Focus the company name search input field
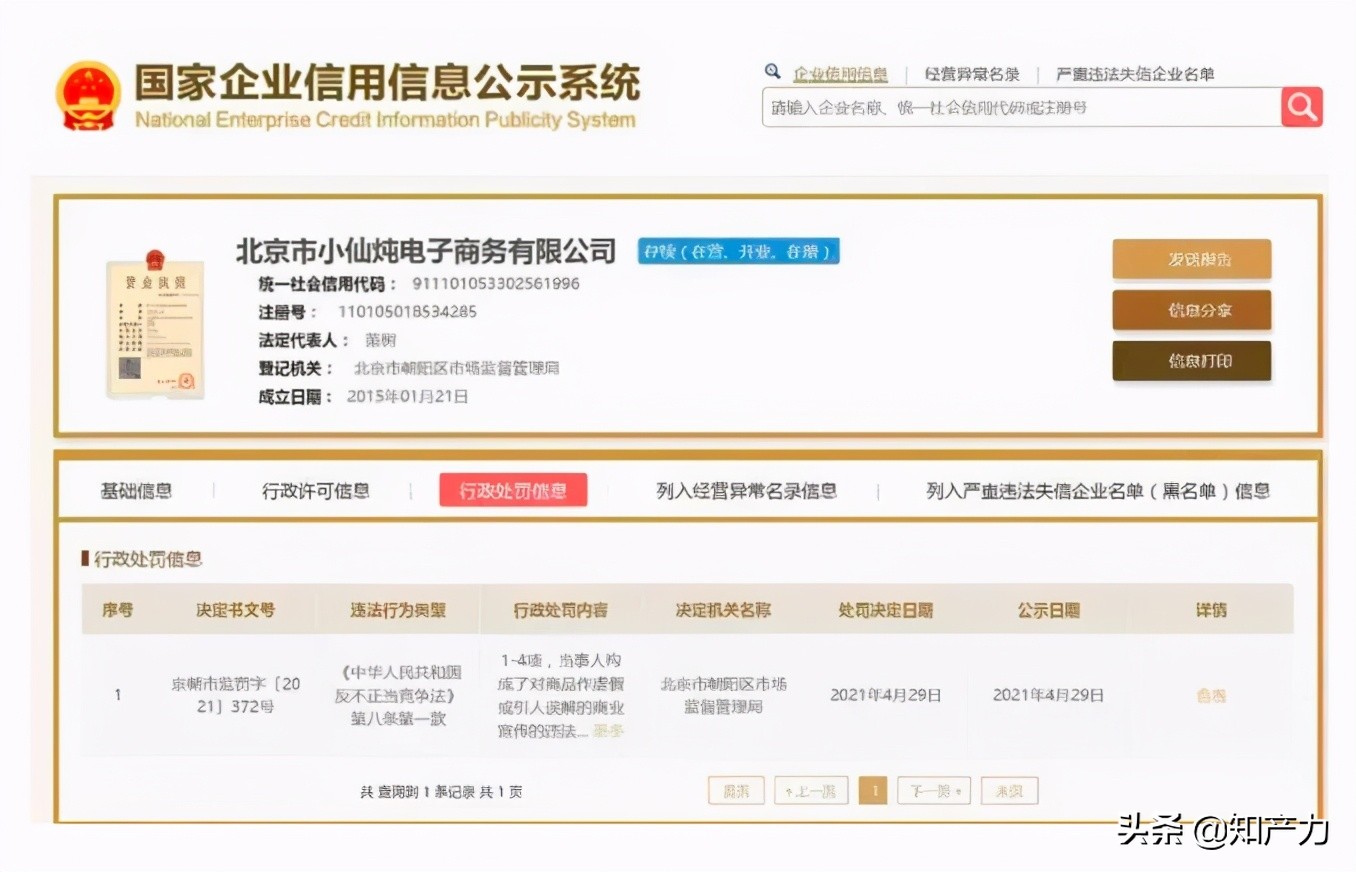 pos(1022,107)
